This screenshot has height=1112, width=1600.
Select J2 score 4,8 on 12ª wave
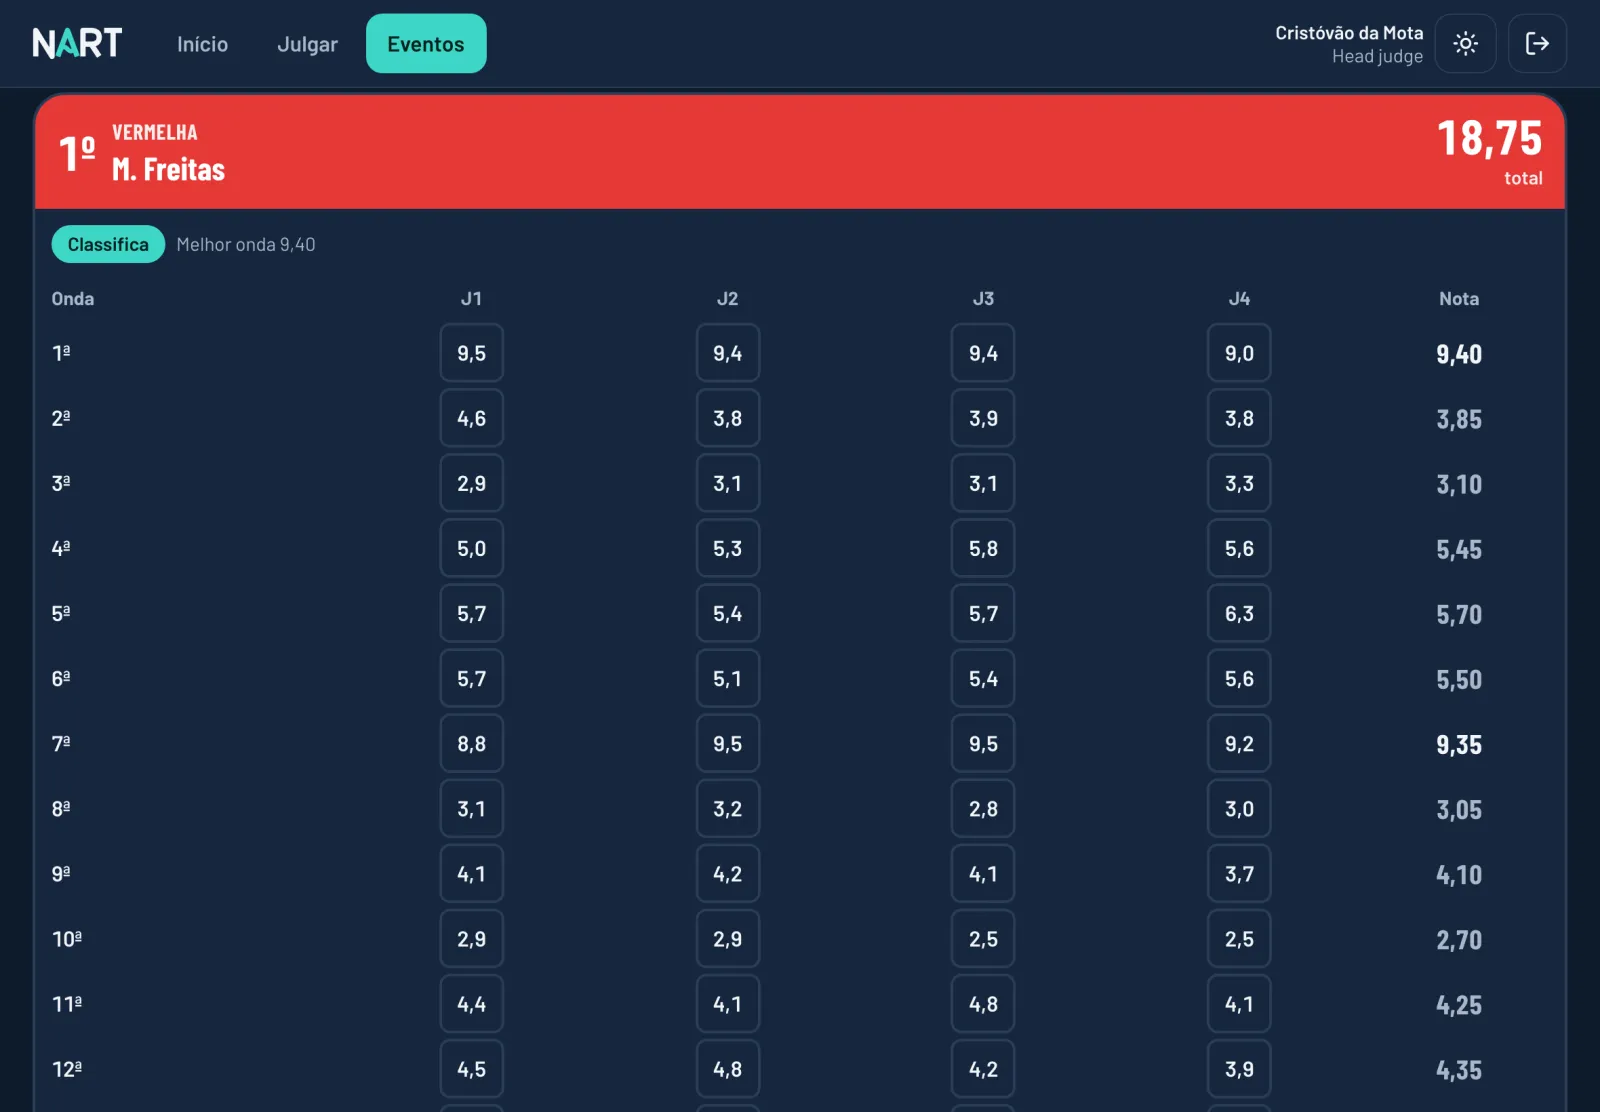coord(727,1068)
